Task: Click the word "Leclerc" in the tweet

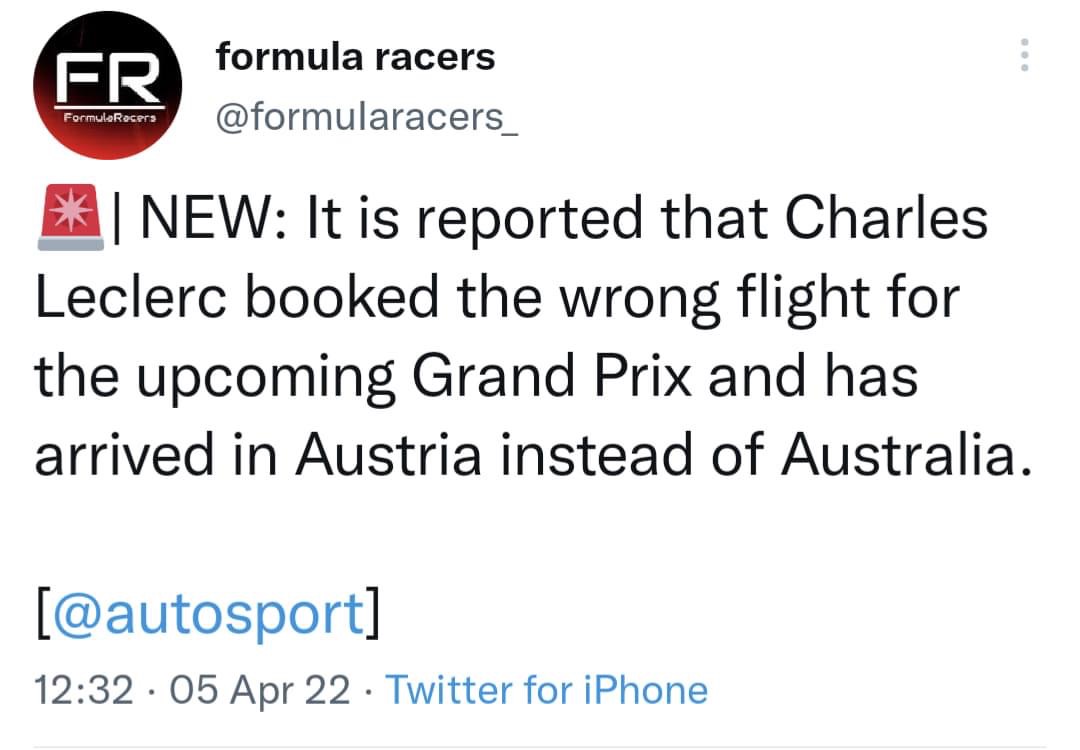Action: tap(134, 299)
